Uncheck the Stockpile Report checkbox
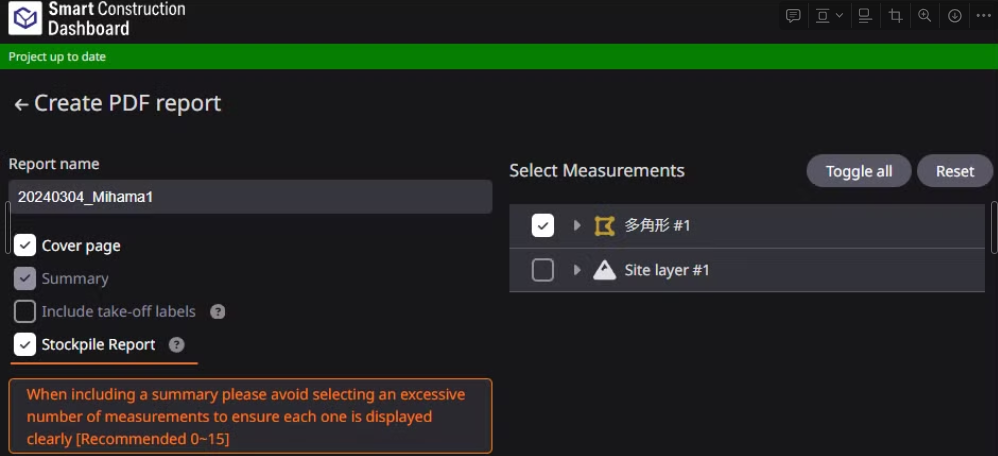998x456 pixels. pyautogui.click(x=25, y=344)
